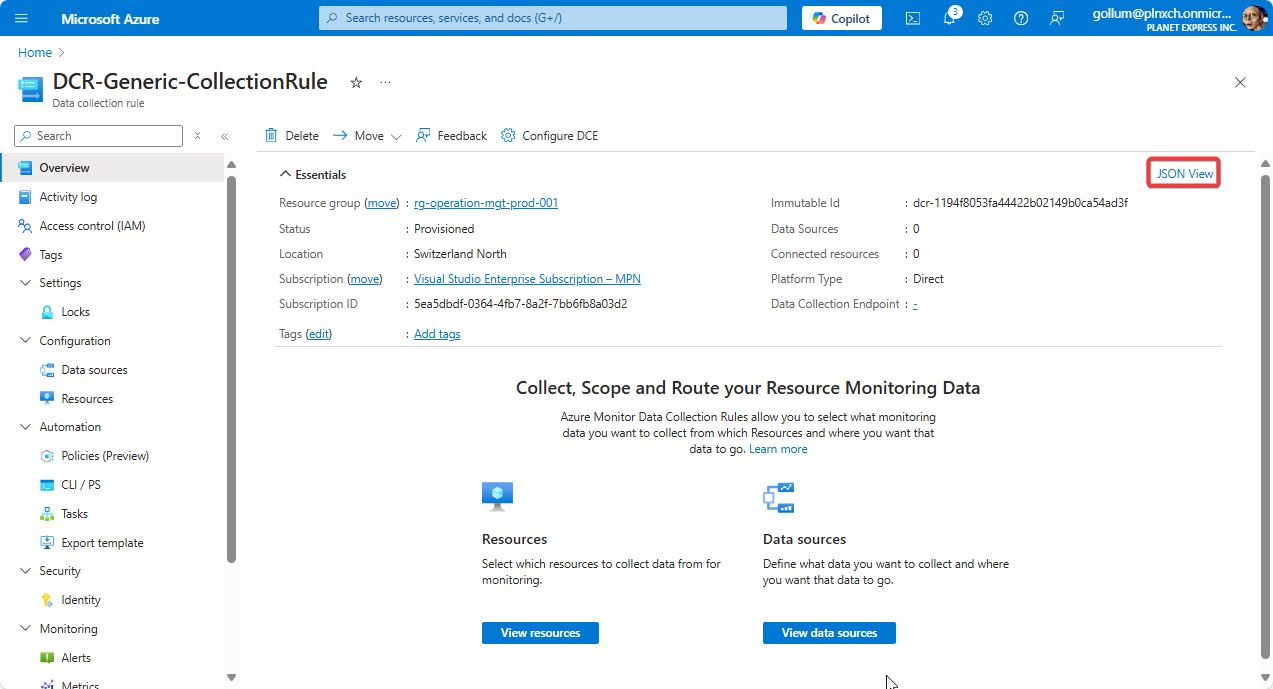1273x689 pixels.
Task: Expand the Move dropdown arrow
Action: (396, 137)
